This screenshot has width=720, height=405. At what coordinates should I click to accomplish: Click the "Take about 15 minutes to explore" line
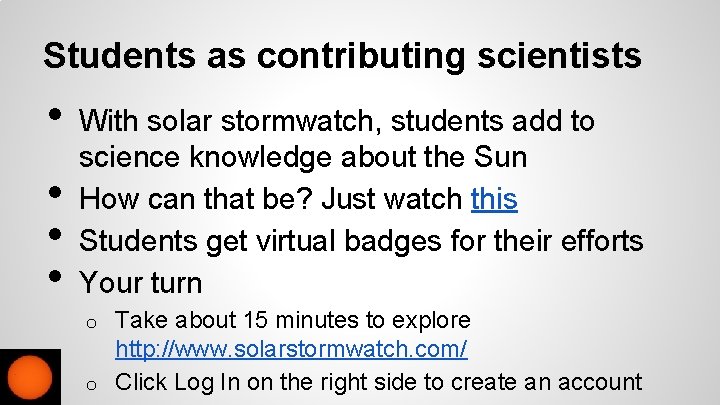tap(293, 321)
